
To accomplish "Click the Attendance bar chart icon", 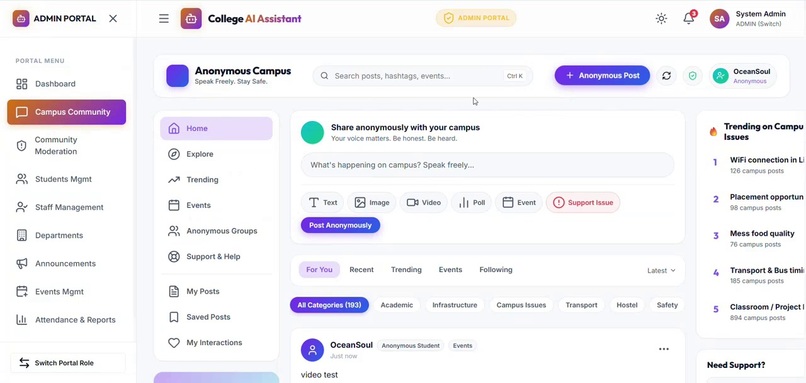I will [x=22, y=320].
